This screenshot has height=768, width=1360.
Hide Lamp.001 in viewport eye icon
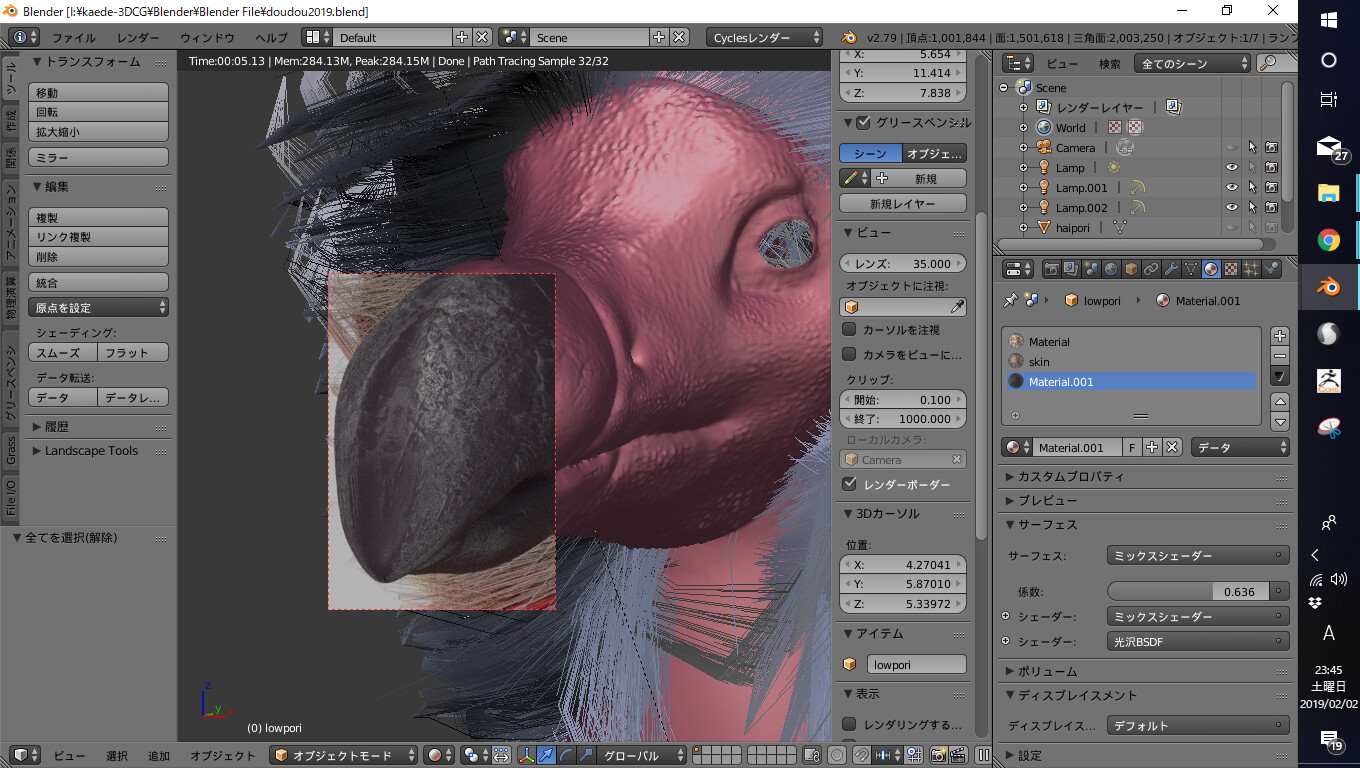[1232, 188]
